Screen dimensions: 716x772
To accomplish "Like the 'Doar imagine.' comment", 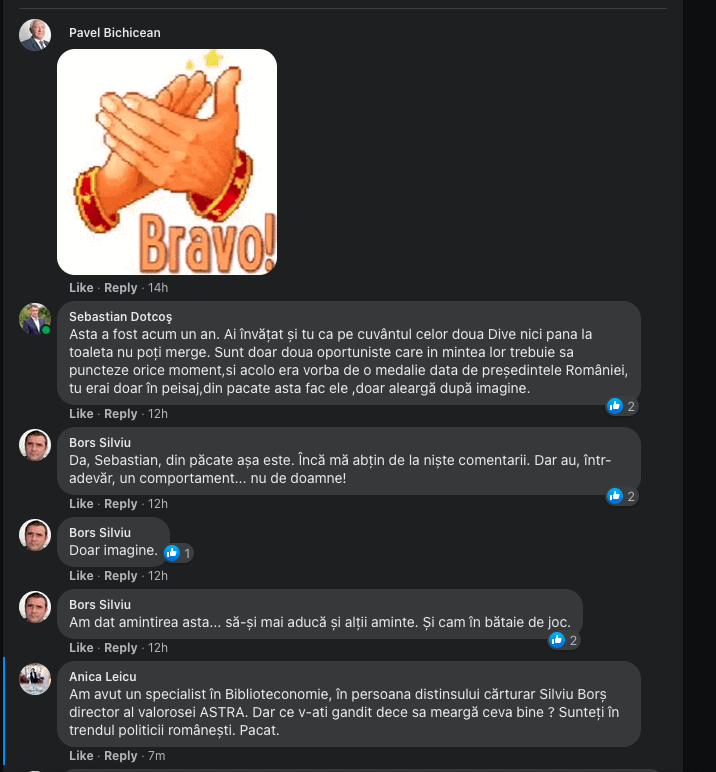I will click(x=81, y=576).
